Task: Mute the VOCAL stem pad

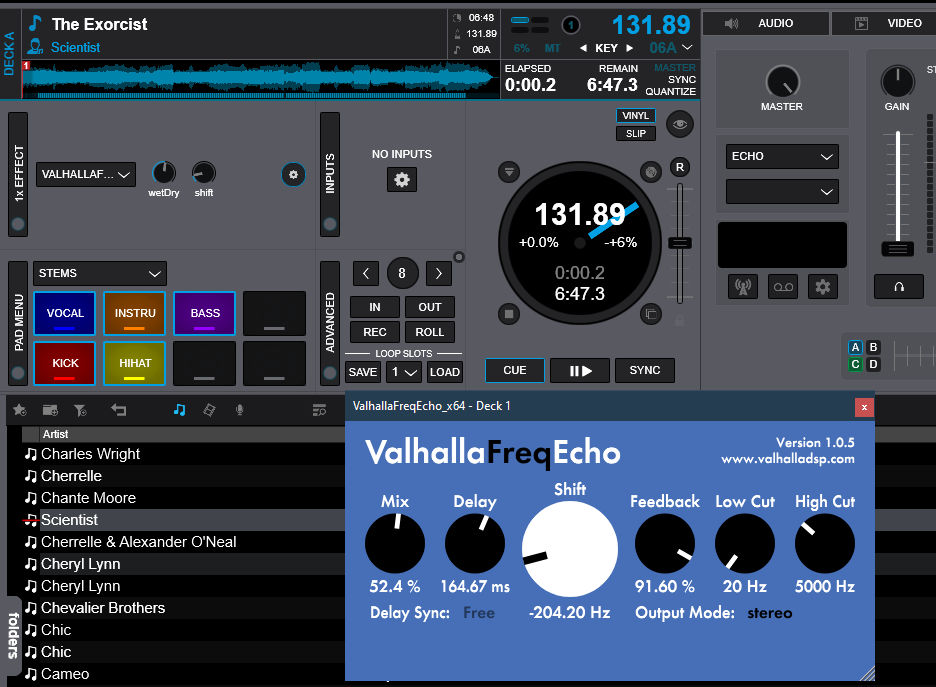Action: click(64, 313)
